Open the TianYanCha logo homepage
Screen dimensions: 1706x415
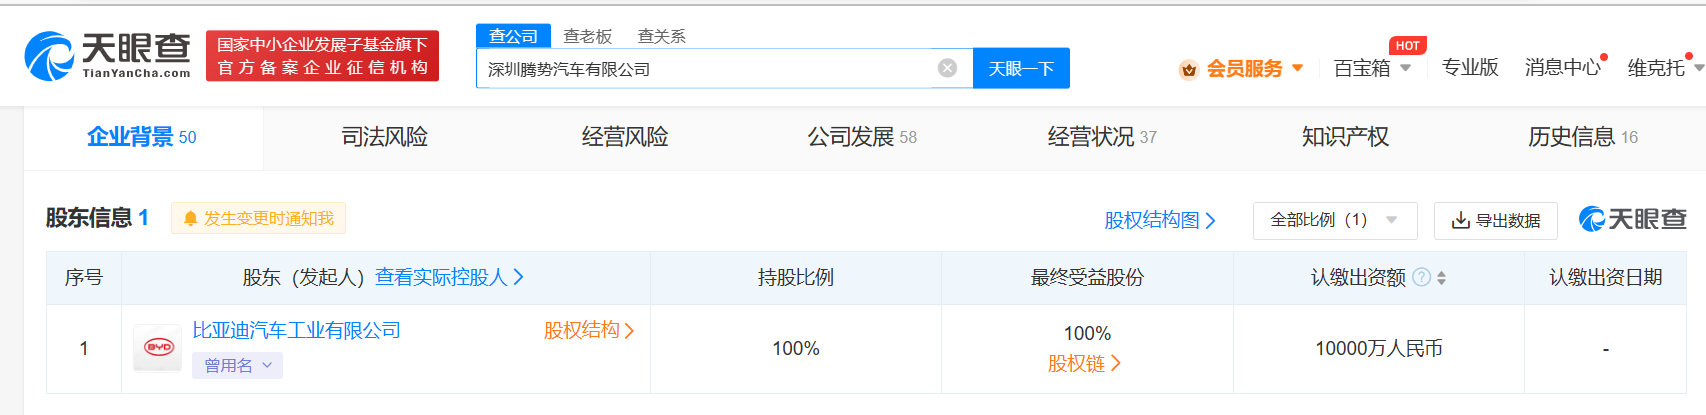pyautogui.click(x=107, y=55)
